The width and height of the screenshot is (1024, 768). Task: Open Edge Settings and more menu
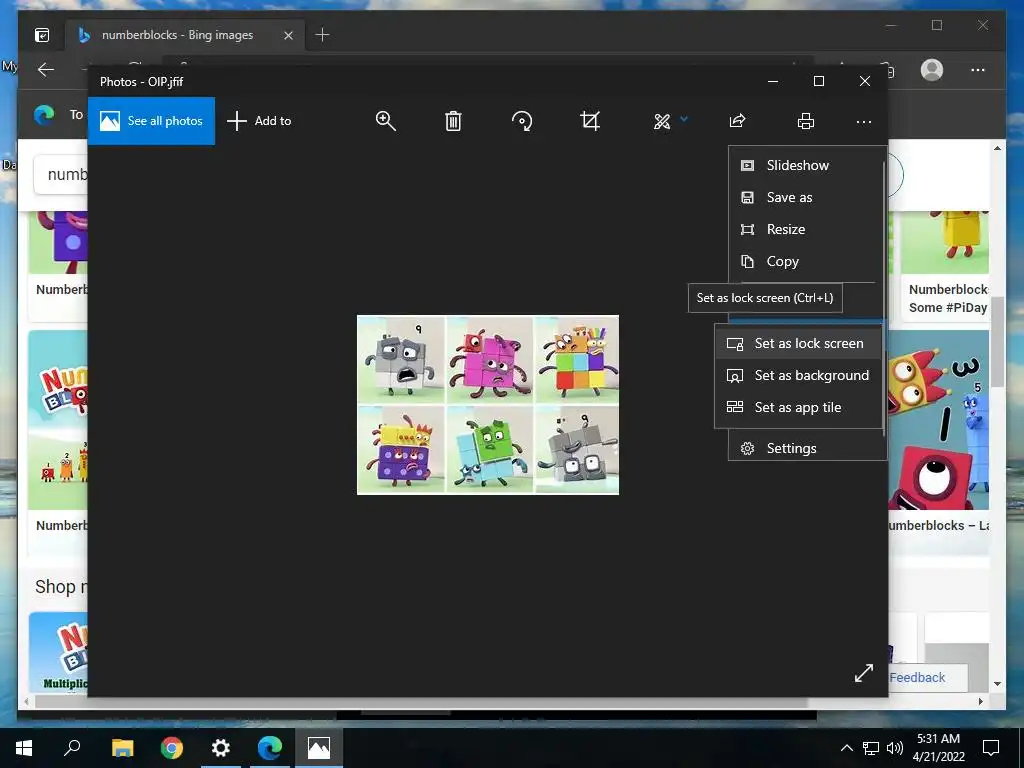click(978, 70)
